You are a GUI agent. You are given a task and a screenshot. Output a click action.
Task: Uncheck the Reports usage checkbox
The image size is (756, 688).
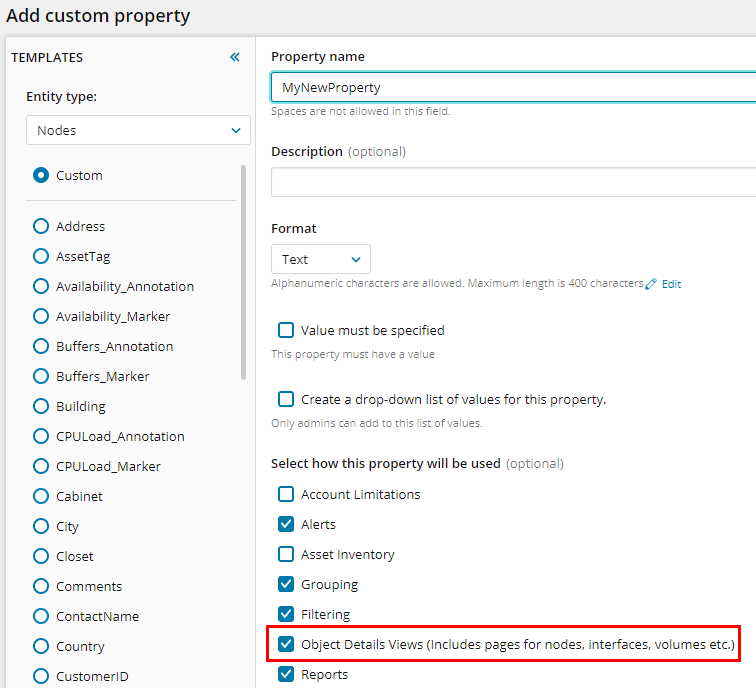(286, 675)
